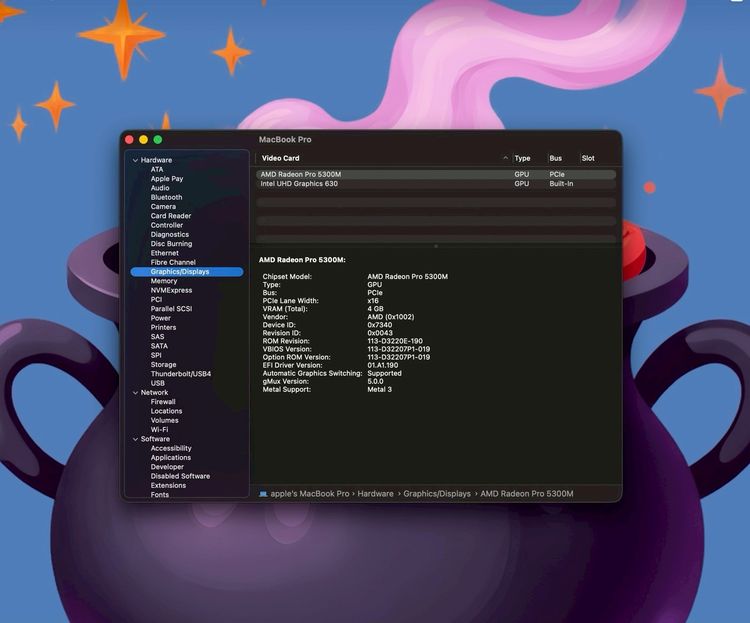Click the Network section label
Image resolution: width=750 pixels, height=623 pixels.
154,393
